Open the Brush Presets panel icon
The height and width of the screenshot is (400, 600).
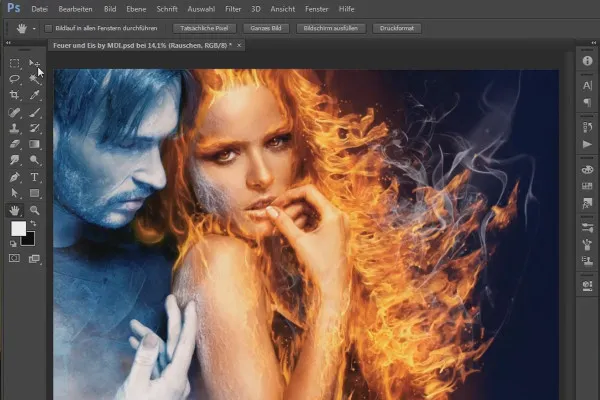point(587,228)
